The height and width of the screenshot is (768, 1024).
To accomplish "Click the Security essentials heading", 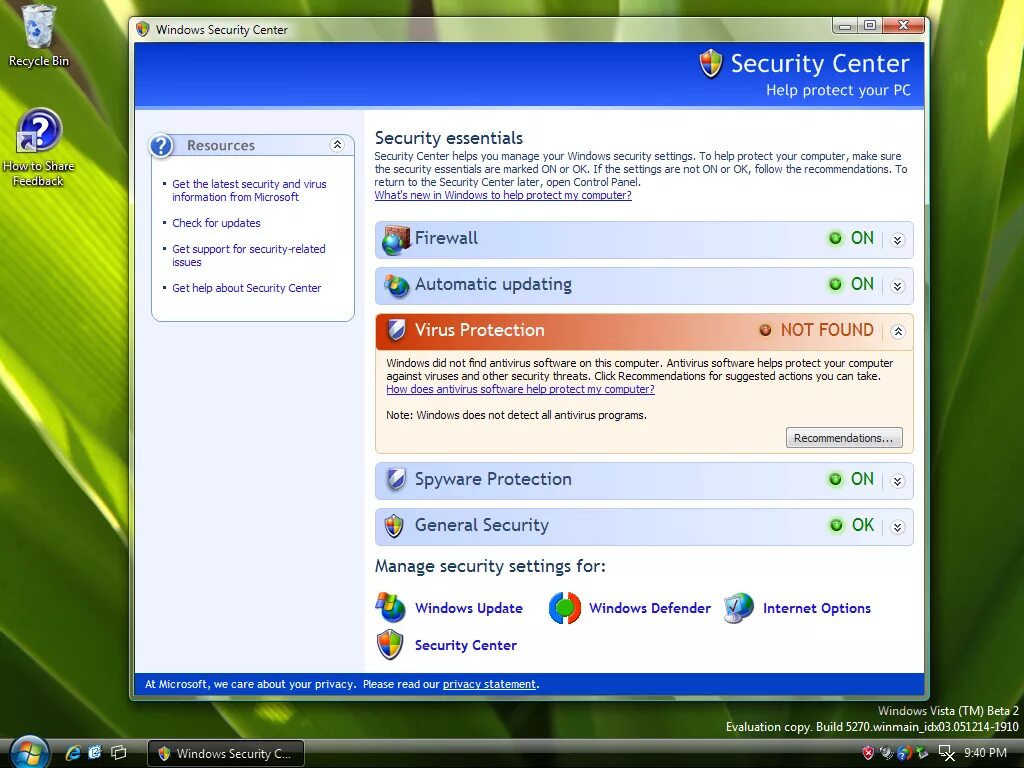I will coord(449,138).
